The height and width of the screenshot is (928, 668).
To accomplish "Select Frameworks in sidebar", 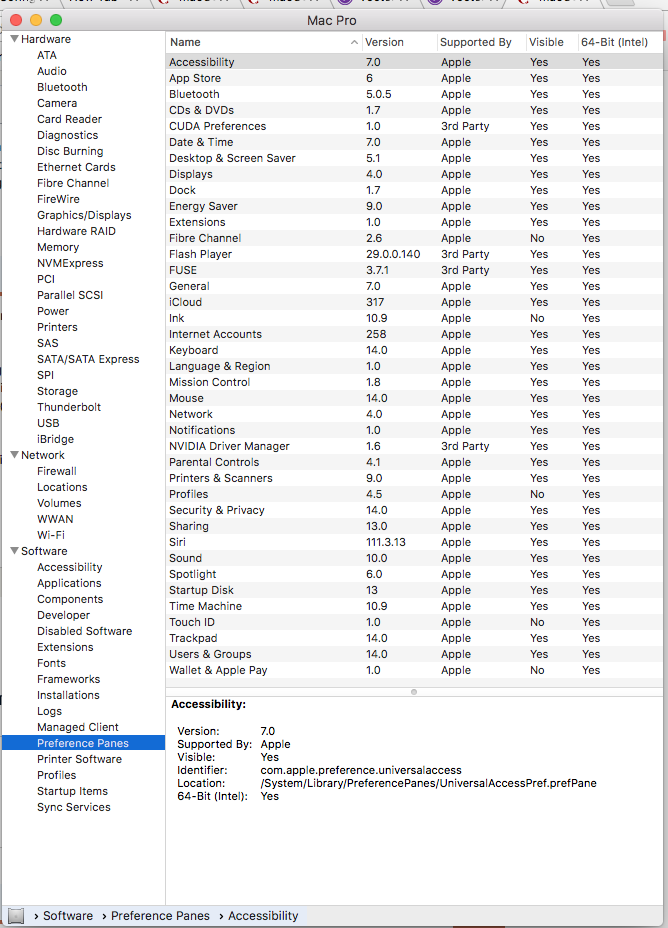I will pyautogui.click(x=69, y=679).
